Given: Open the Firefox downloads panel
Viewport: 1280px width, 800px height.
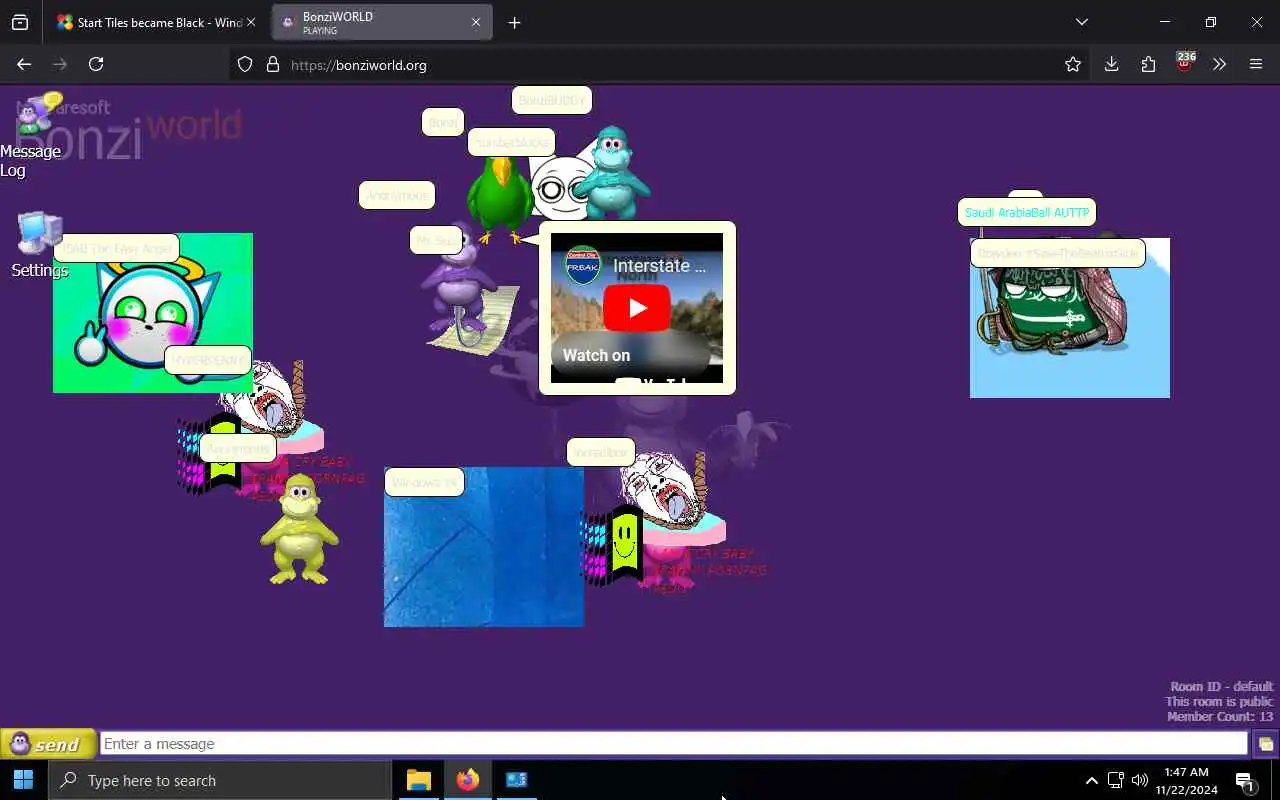Looking at the screenshot, I should [x=1111, y=64].
